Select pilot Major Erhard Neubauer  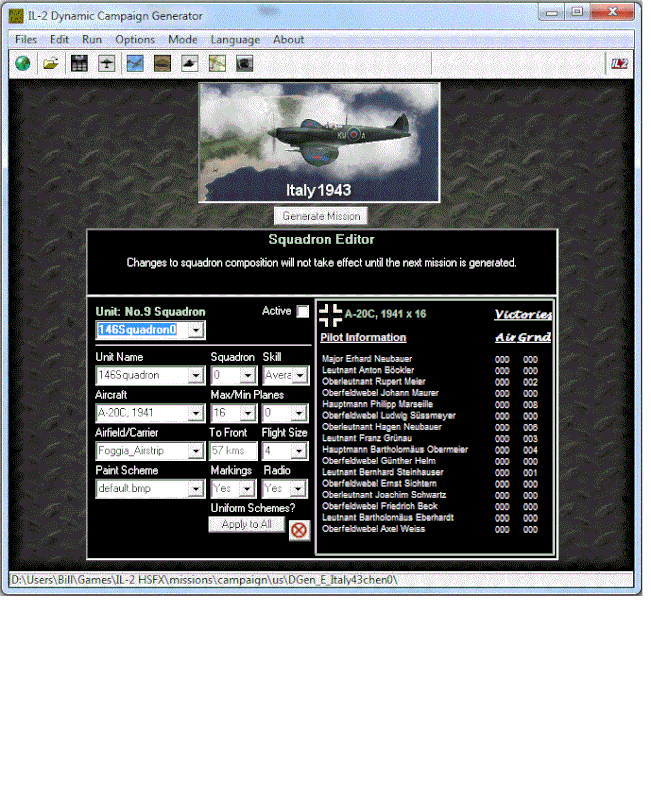coord(367,359)
